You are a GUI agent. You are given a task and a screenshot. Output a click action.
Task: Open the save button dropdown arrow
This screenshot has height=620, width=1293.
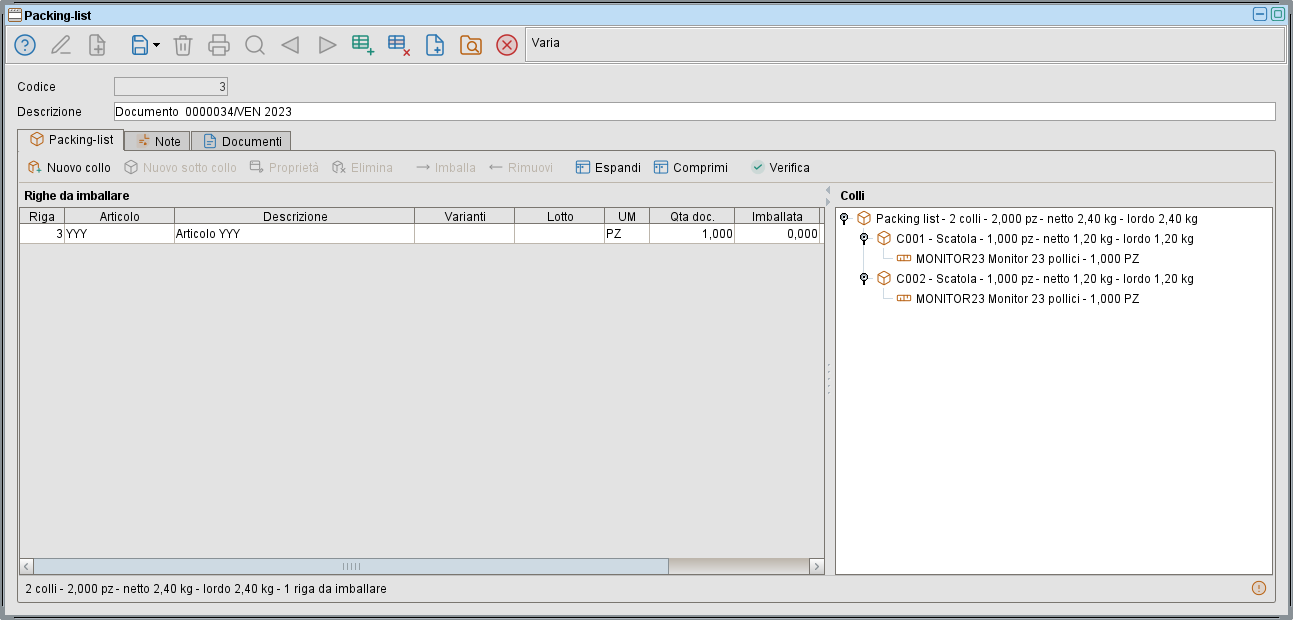point(157,46)
